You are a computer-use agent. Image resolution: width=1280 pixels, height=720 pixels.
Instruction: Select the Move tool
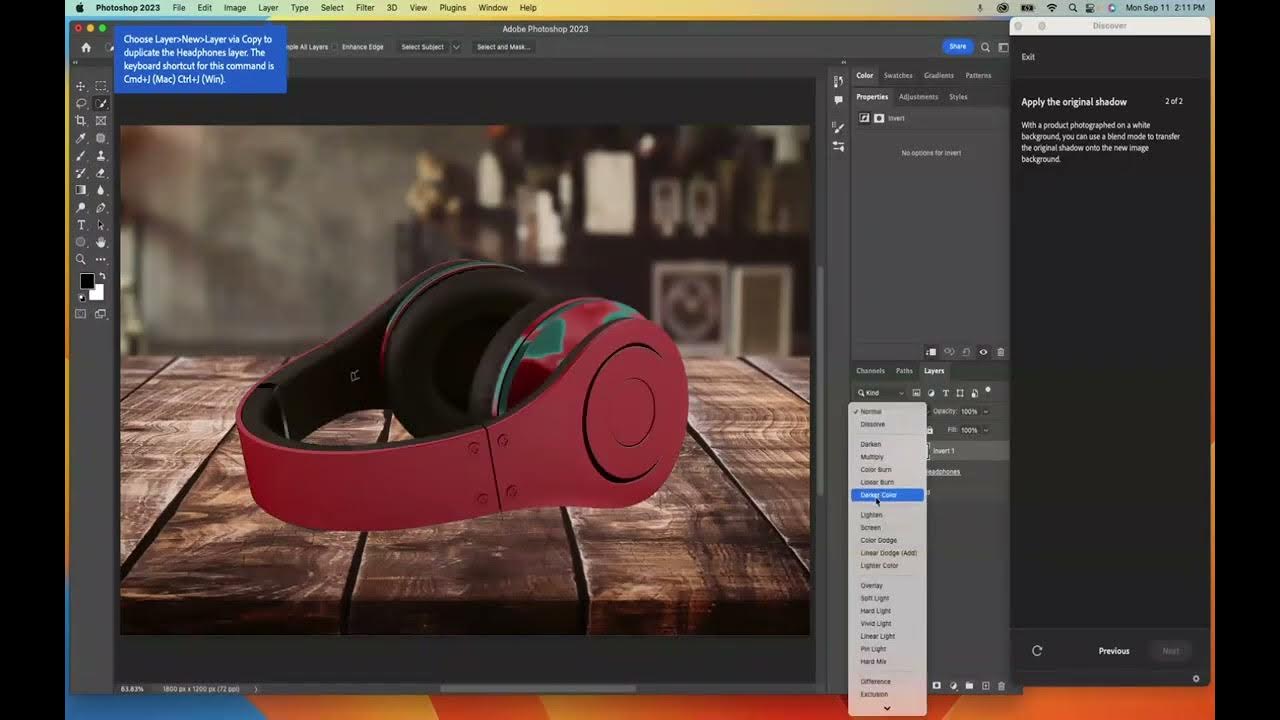point(81,86)
